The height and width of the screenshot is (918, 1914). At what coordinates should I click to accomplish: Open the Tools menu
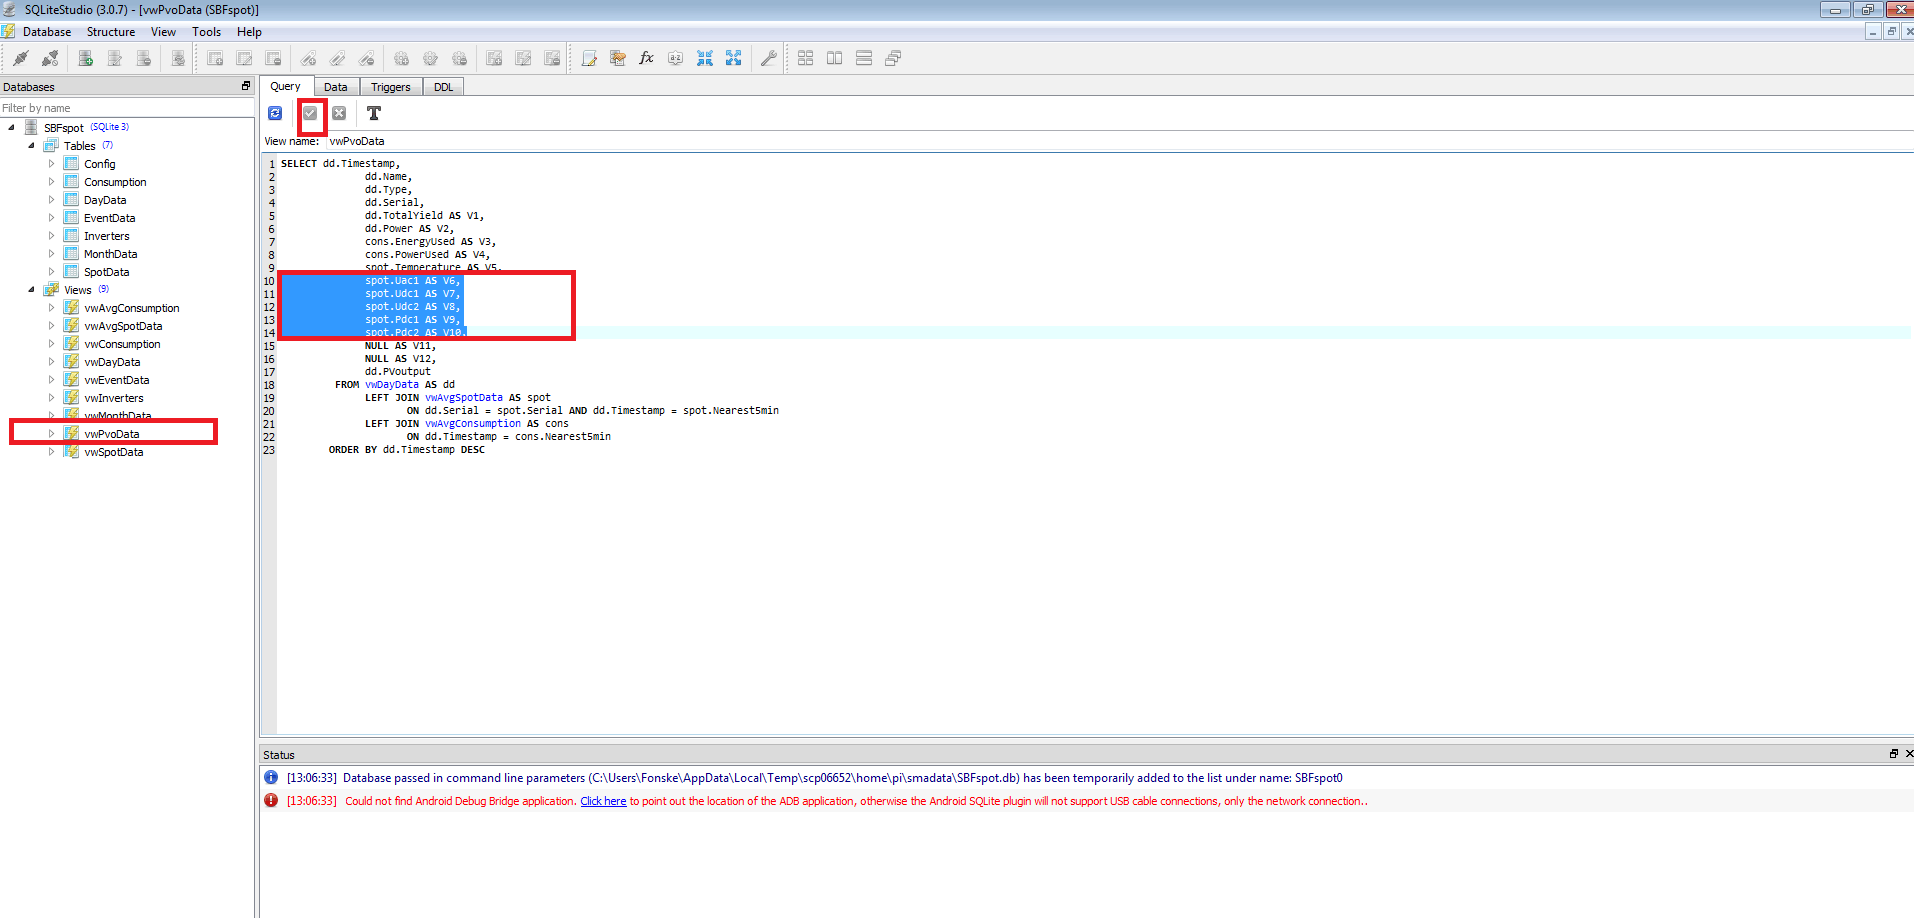click(207, 32)
